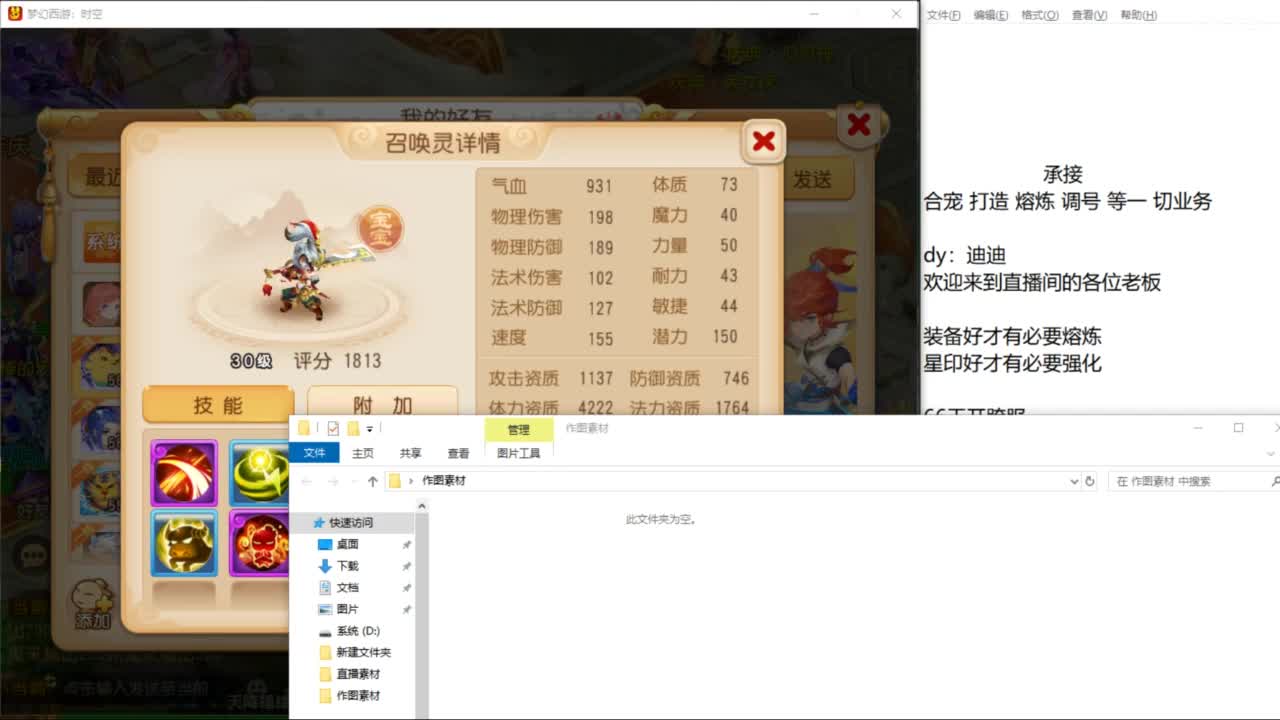
Task: Close the 召唤灵详情 panel with its red X
Action: [x=764, y=142]
